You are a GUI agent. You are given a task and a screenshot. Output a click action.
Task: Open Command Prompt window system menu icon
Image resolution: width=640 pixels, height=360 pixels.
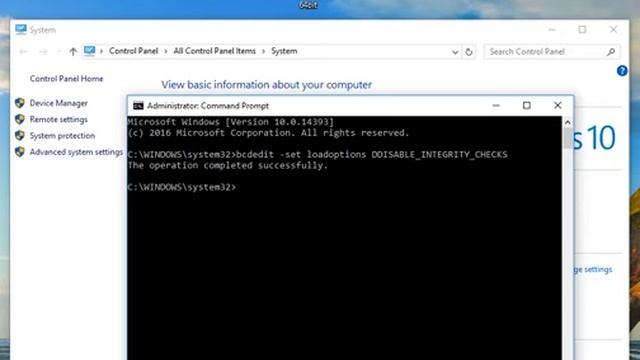pyautogui.click(x=138, y=106)
